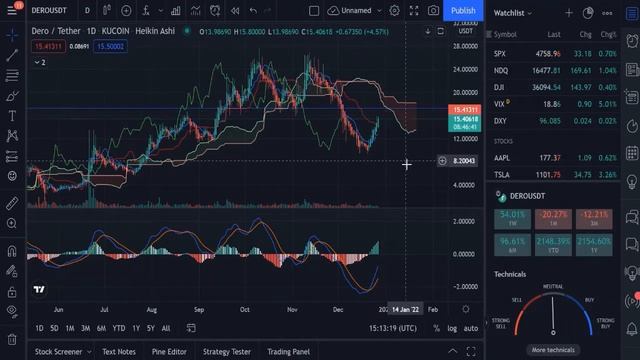Expand the Stock Screener dropdown arrow
The image size is (640, 360).
pyautogui.click(x=89, y=352)
